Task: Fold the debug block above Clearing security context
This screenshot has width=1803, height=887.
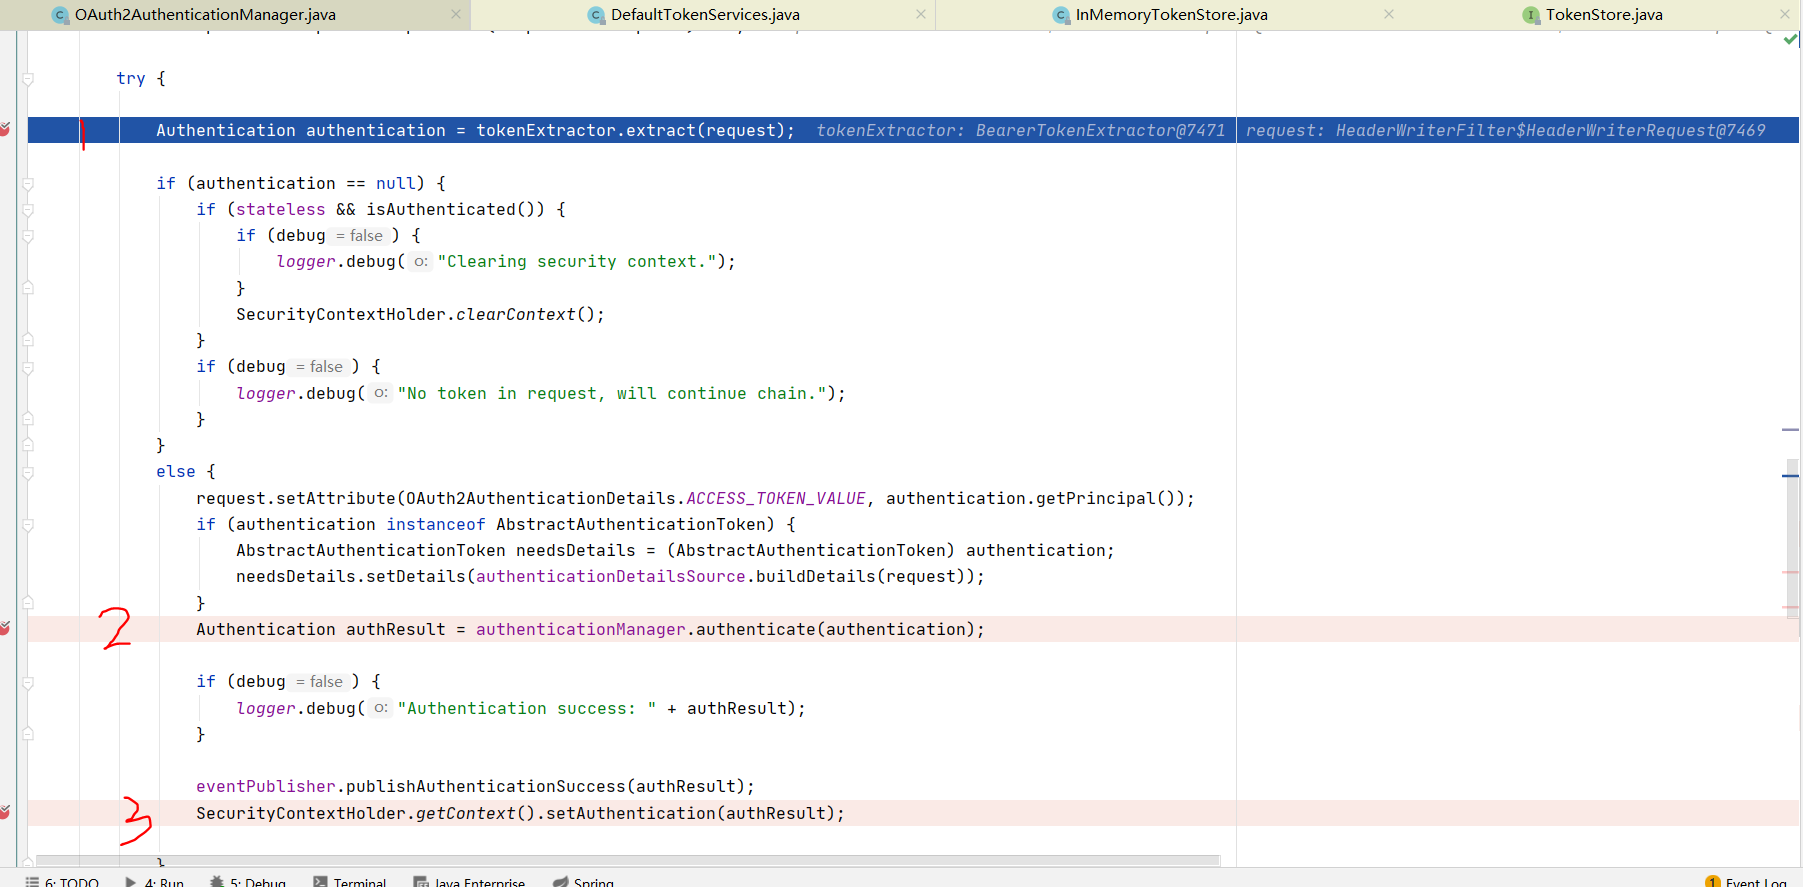Action: pyautogui.click(x=28, y=236)
